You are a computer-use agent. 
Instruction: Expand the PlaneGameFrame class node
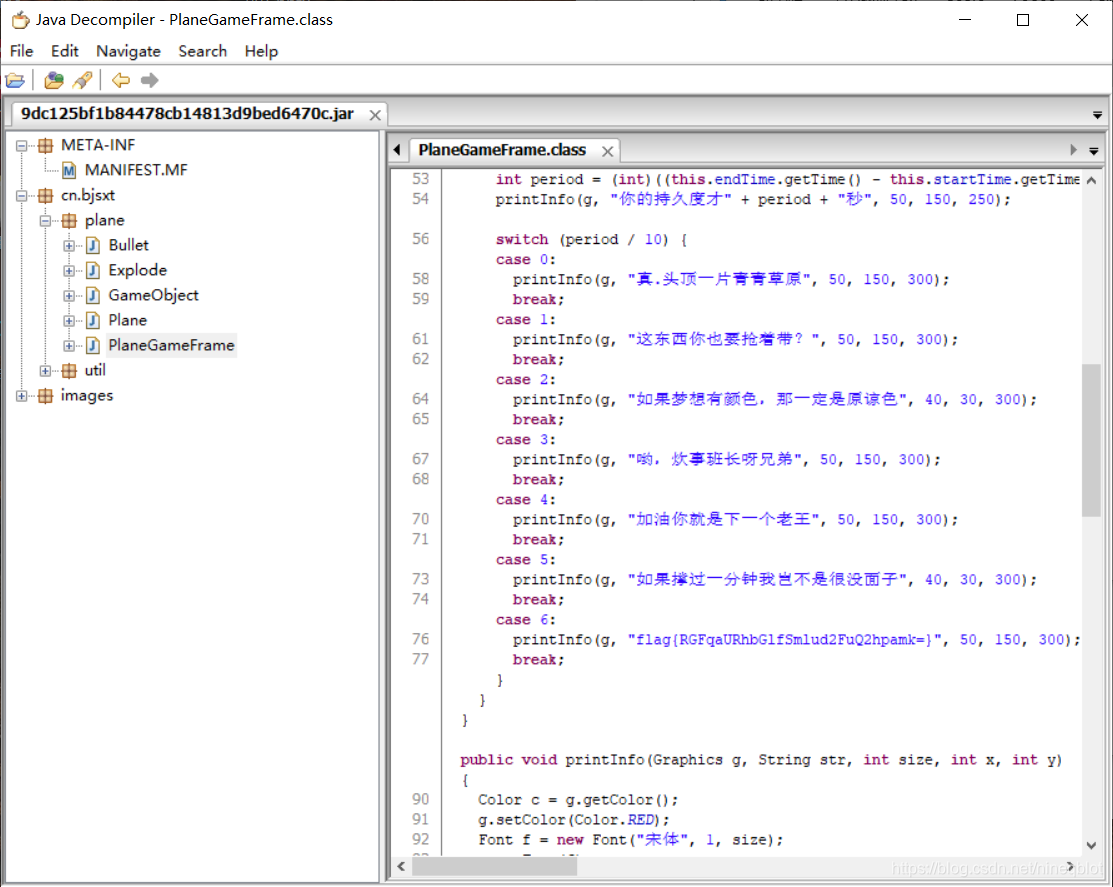coord(69,346)
